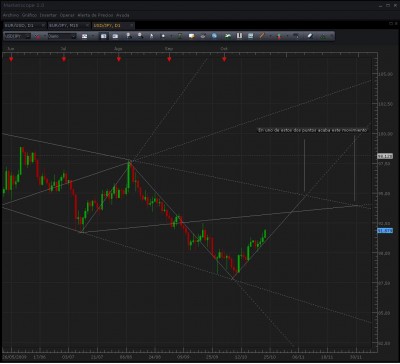This screenshot has height=364, width=400.
Task: Open the USD/JPY symbol dropdown
Action: click(x=17, y=36)
